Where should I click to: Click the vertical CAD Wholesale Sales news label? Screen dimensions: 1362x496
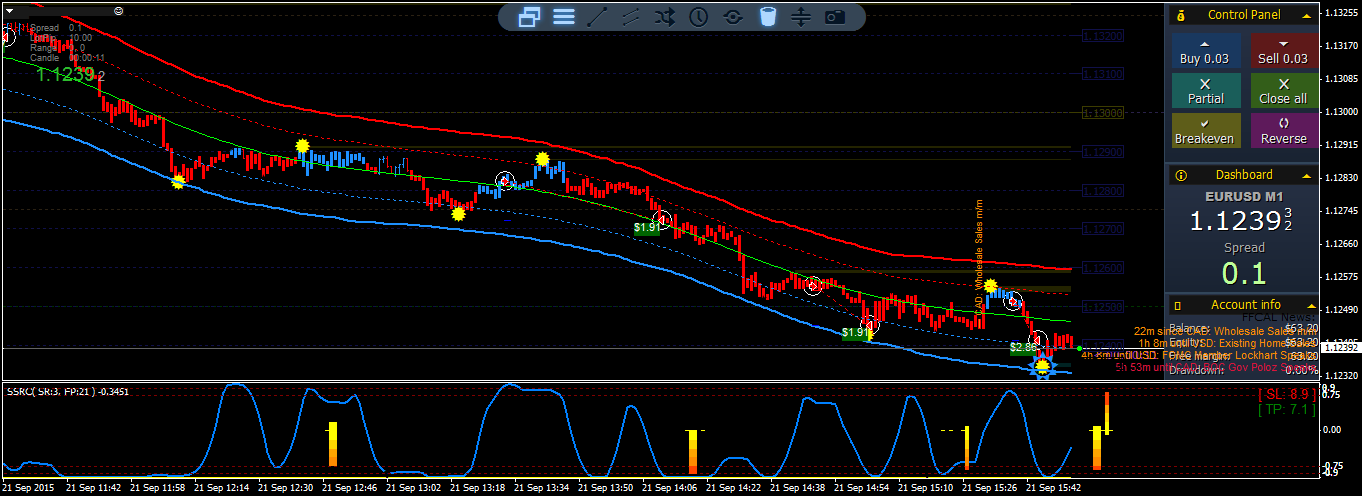pyautogui.click(x=980, y=259)
